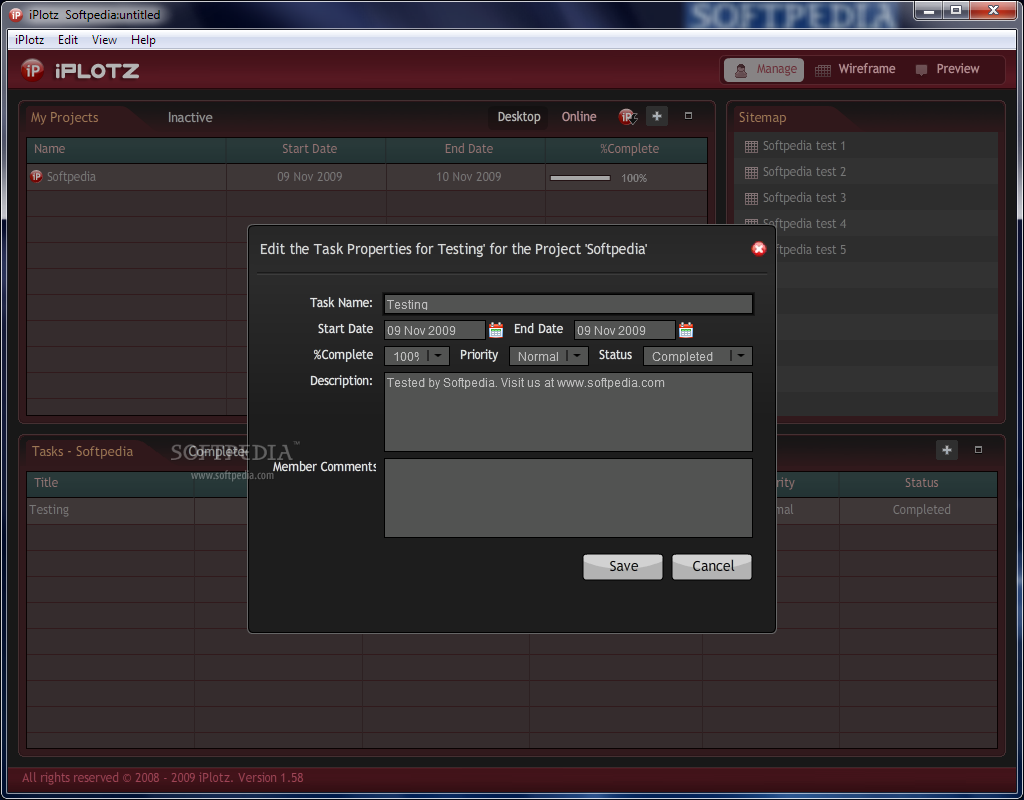Screen dimensions: 1024x800
Task: Click the 09 Nov 2009 project start date
Action: click(309, 176)
